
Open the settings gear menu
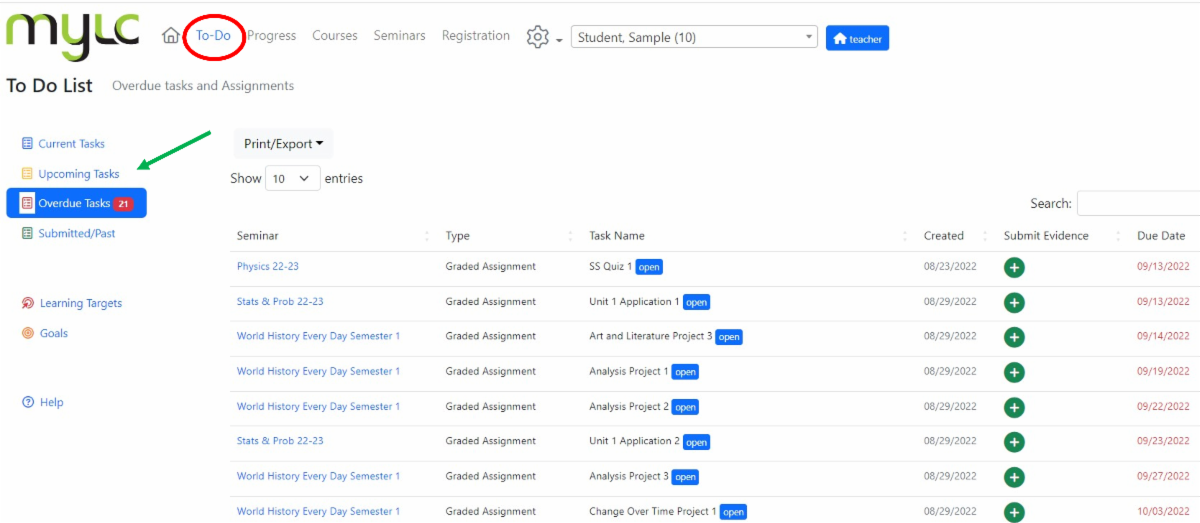[538, 37]
